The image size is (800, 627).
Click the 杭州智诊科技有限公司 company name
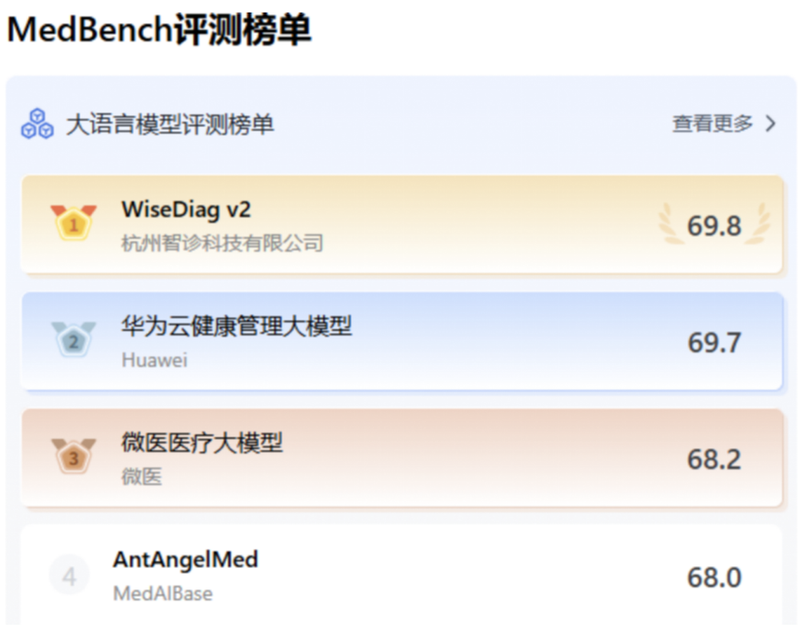click(x=222, y=243)
